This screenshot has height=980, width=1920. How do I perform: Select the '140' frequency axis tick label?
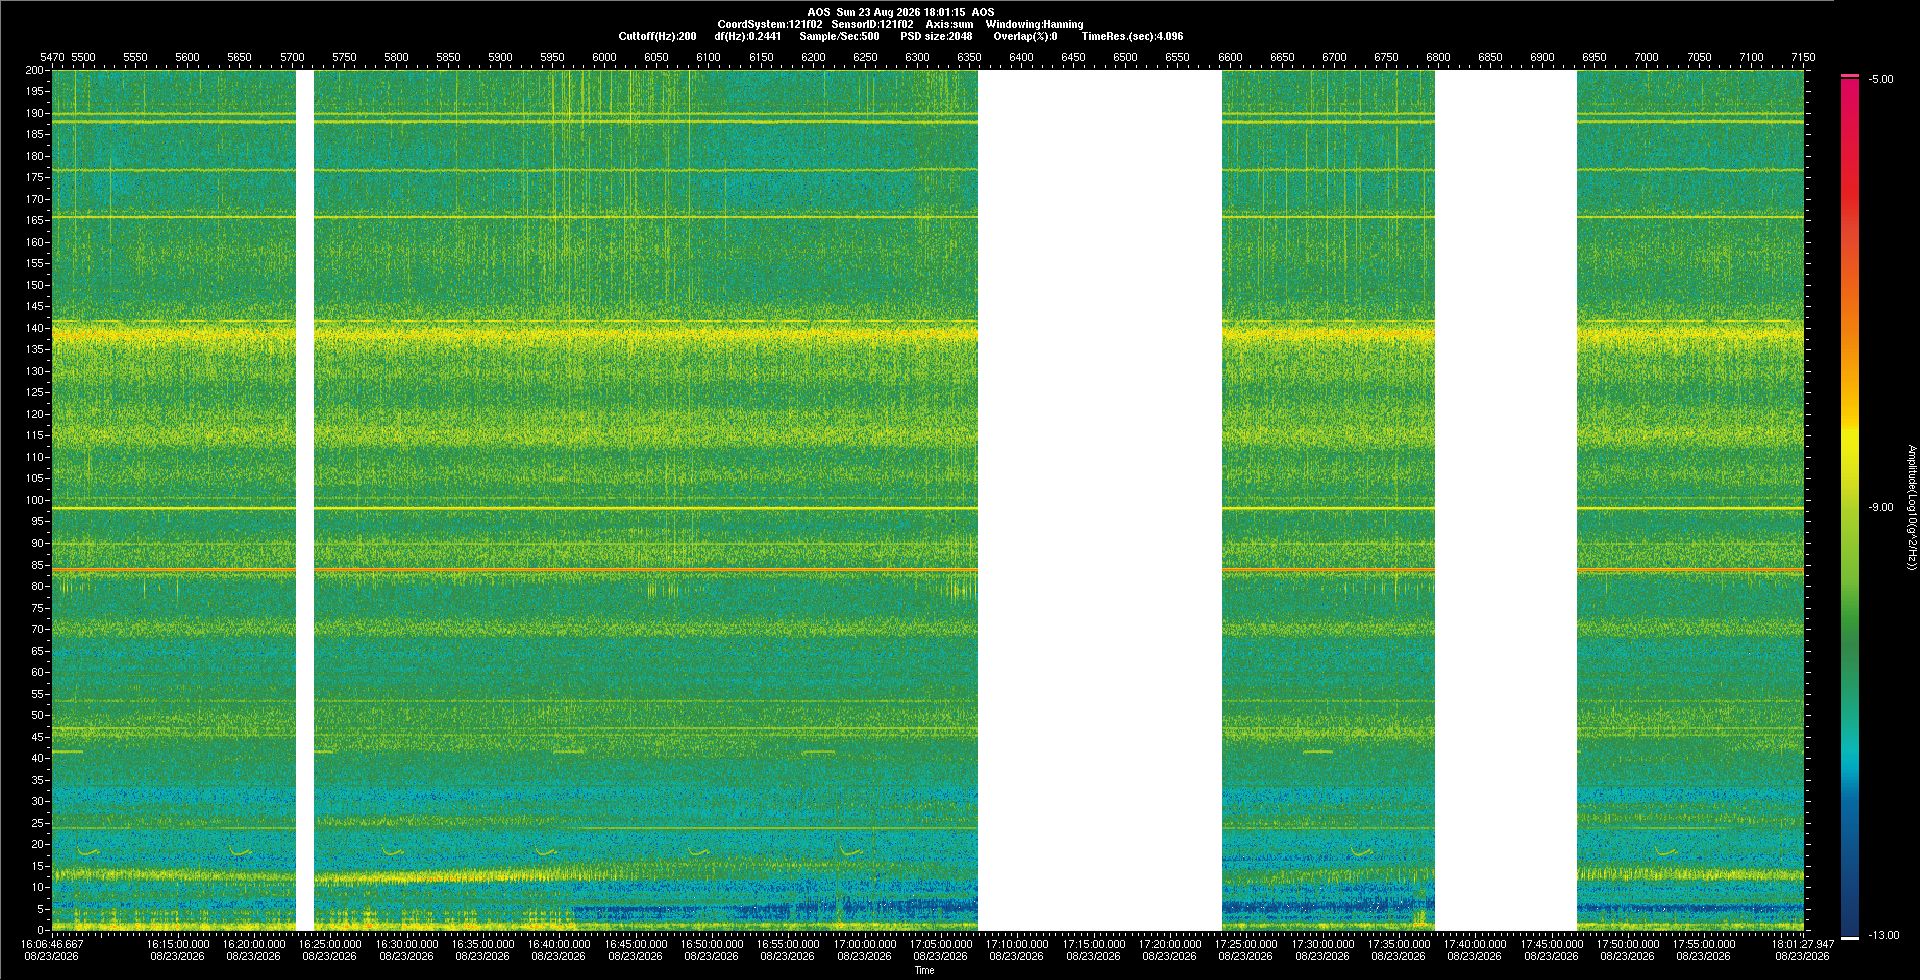35,328
